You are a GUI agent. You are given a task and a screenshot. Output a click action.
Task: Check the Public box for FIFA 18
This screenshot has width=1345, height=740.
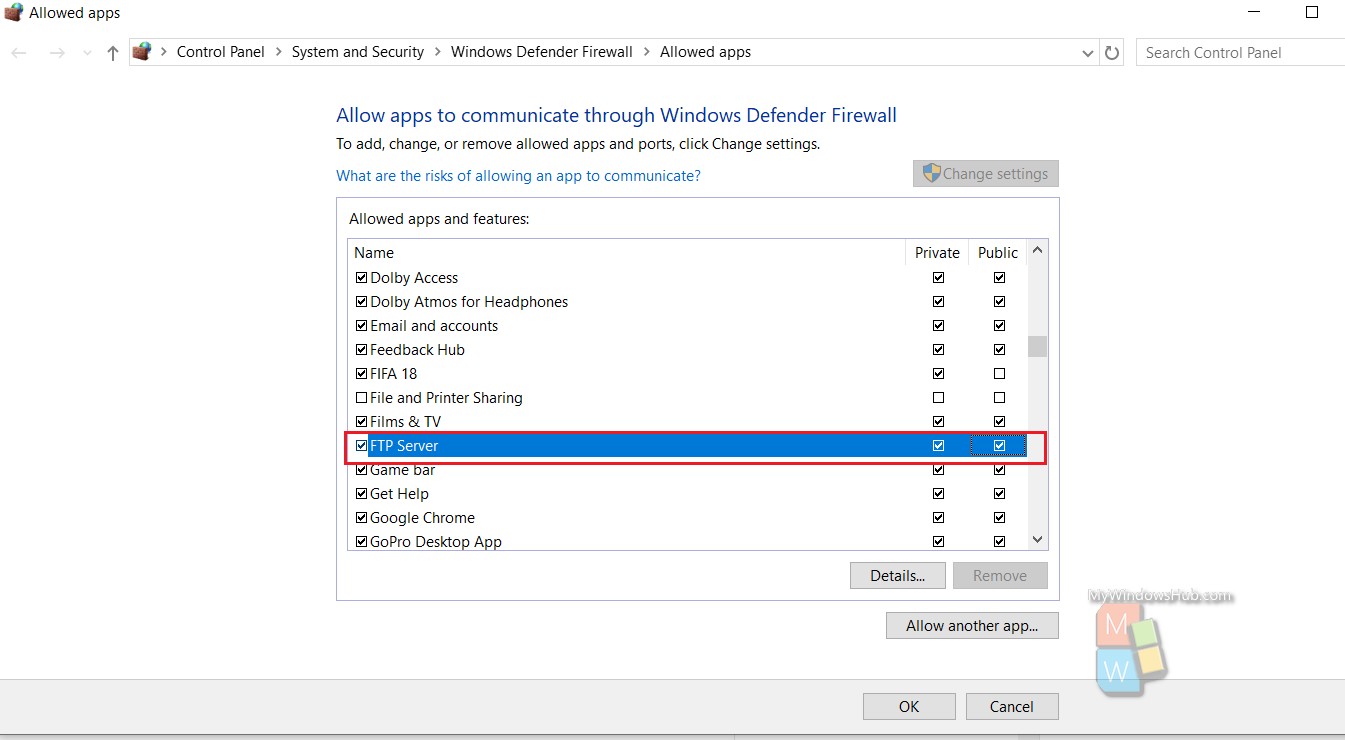pyautogui.click(x=999, y=374)
